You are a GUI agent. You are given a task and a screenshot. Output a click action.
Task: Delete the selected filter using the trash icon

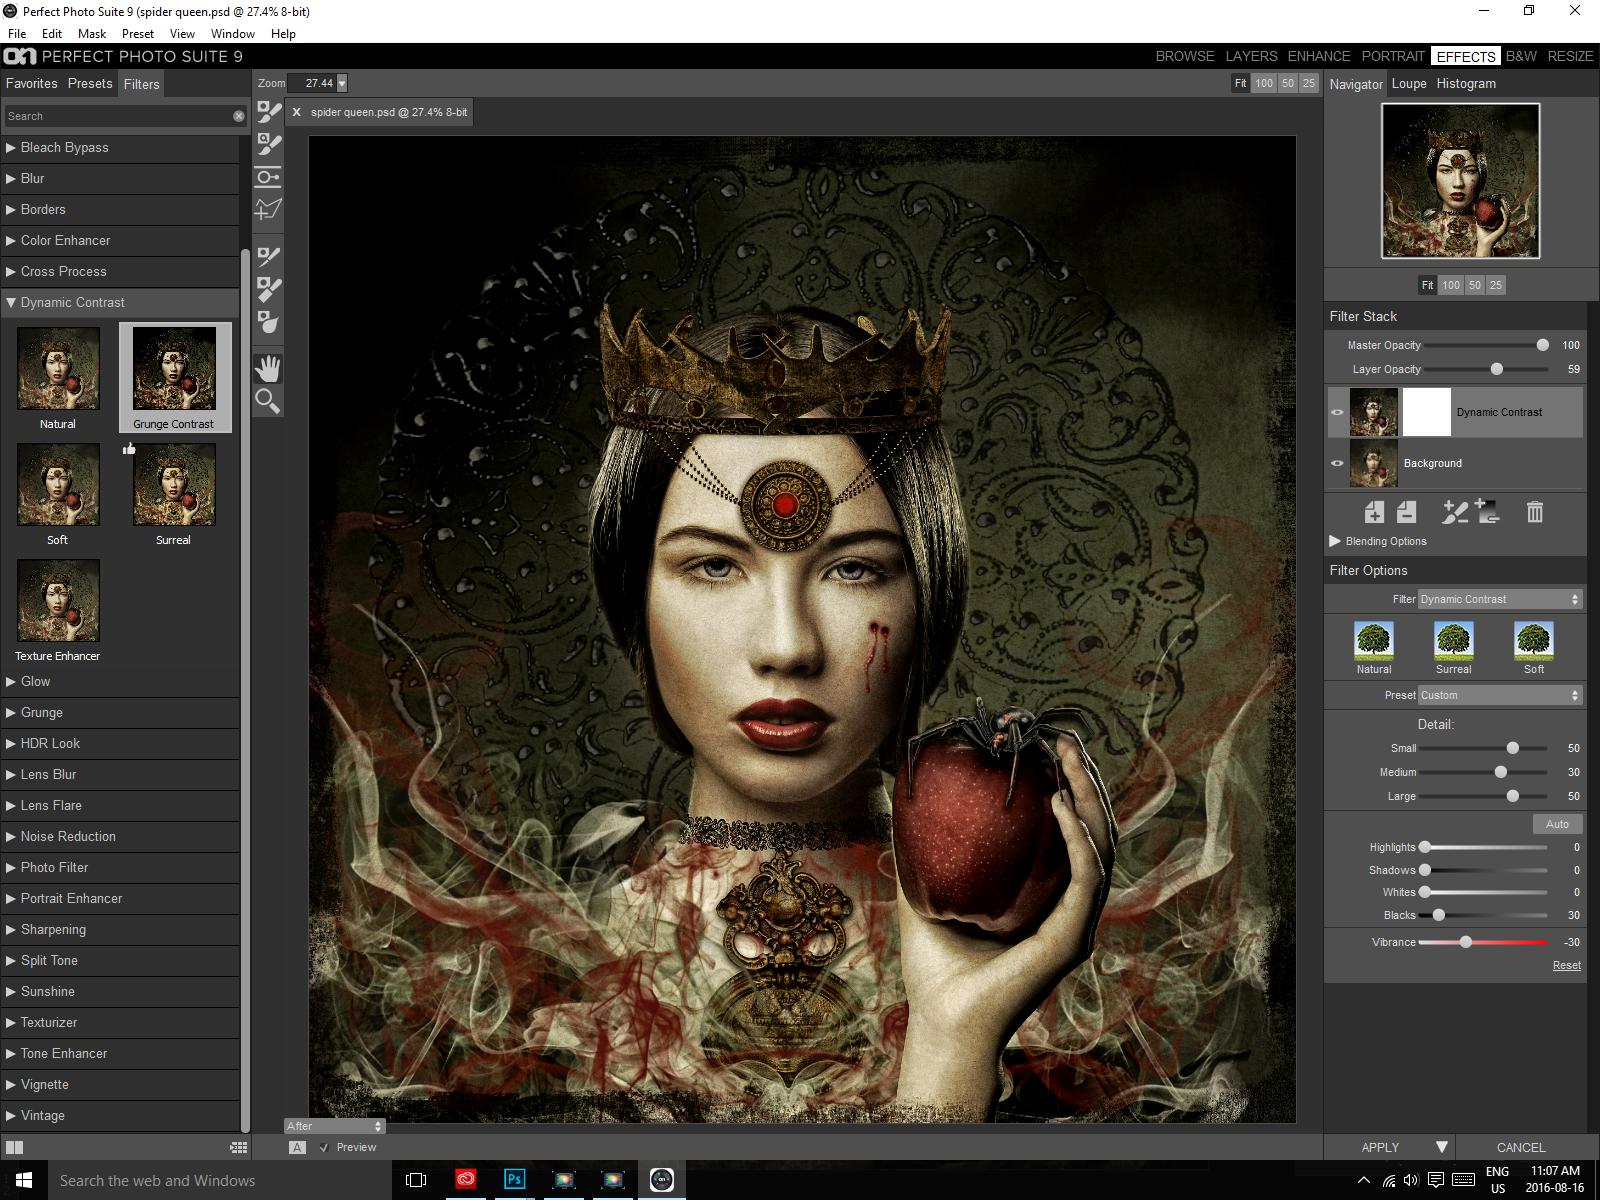(x=1535, y=512)
